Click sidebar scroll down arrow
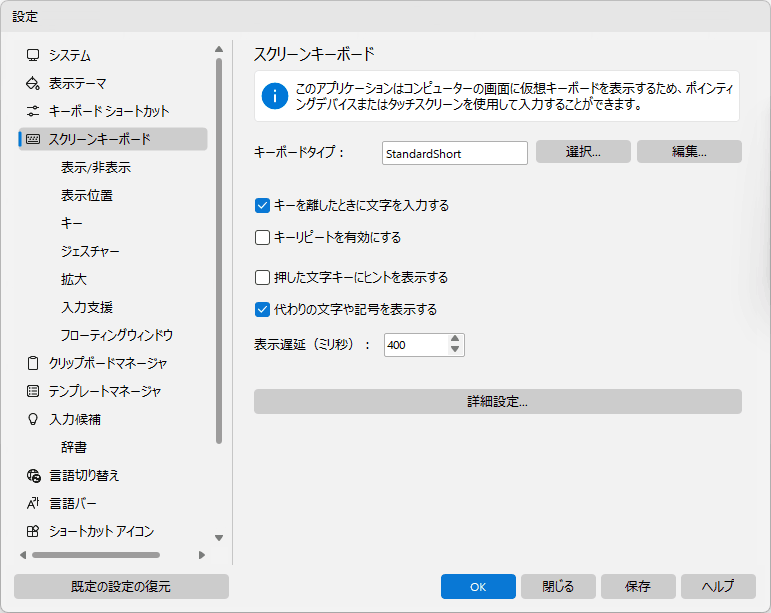 point(219,538)
